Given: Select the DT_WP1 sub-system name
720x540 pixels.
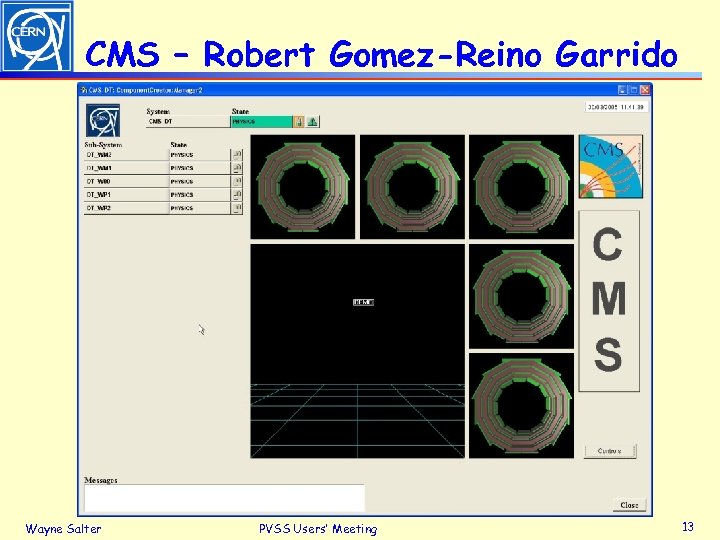Looking at the screenshot, I should click(127, 195).
